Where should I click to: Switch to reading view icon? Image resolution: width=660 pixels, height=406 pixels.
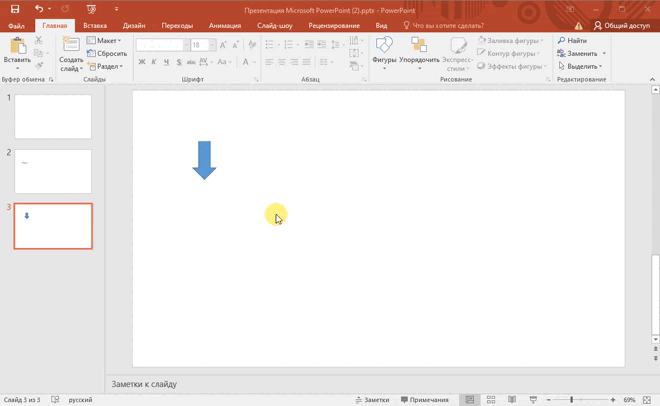512,400
